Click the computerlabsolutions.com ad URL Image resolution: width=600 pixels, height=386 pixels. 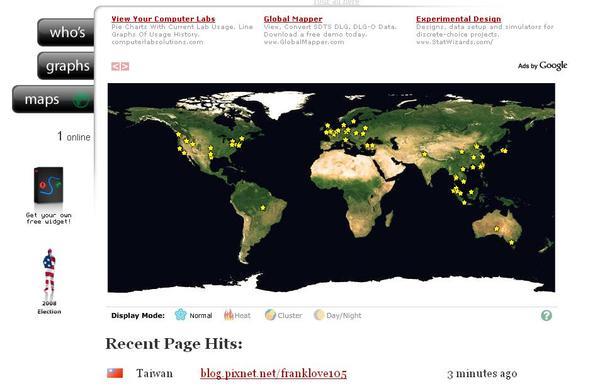point(157,42)
